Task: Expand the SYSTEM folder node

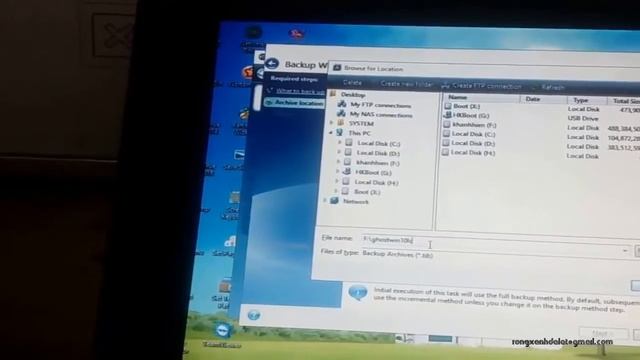Action: 331,122
